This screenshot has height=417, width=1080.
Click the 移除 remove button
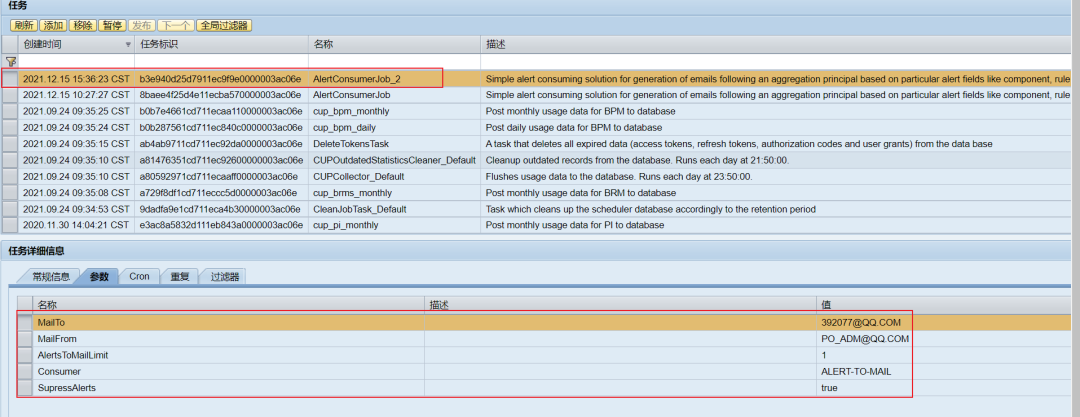click(x=83, y=26)
